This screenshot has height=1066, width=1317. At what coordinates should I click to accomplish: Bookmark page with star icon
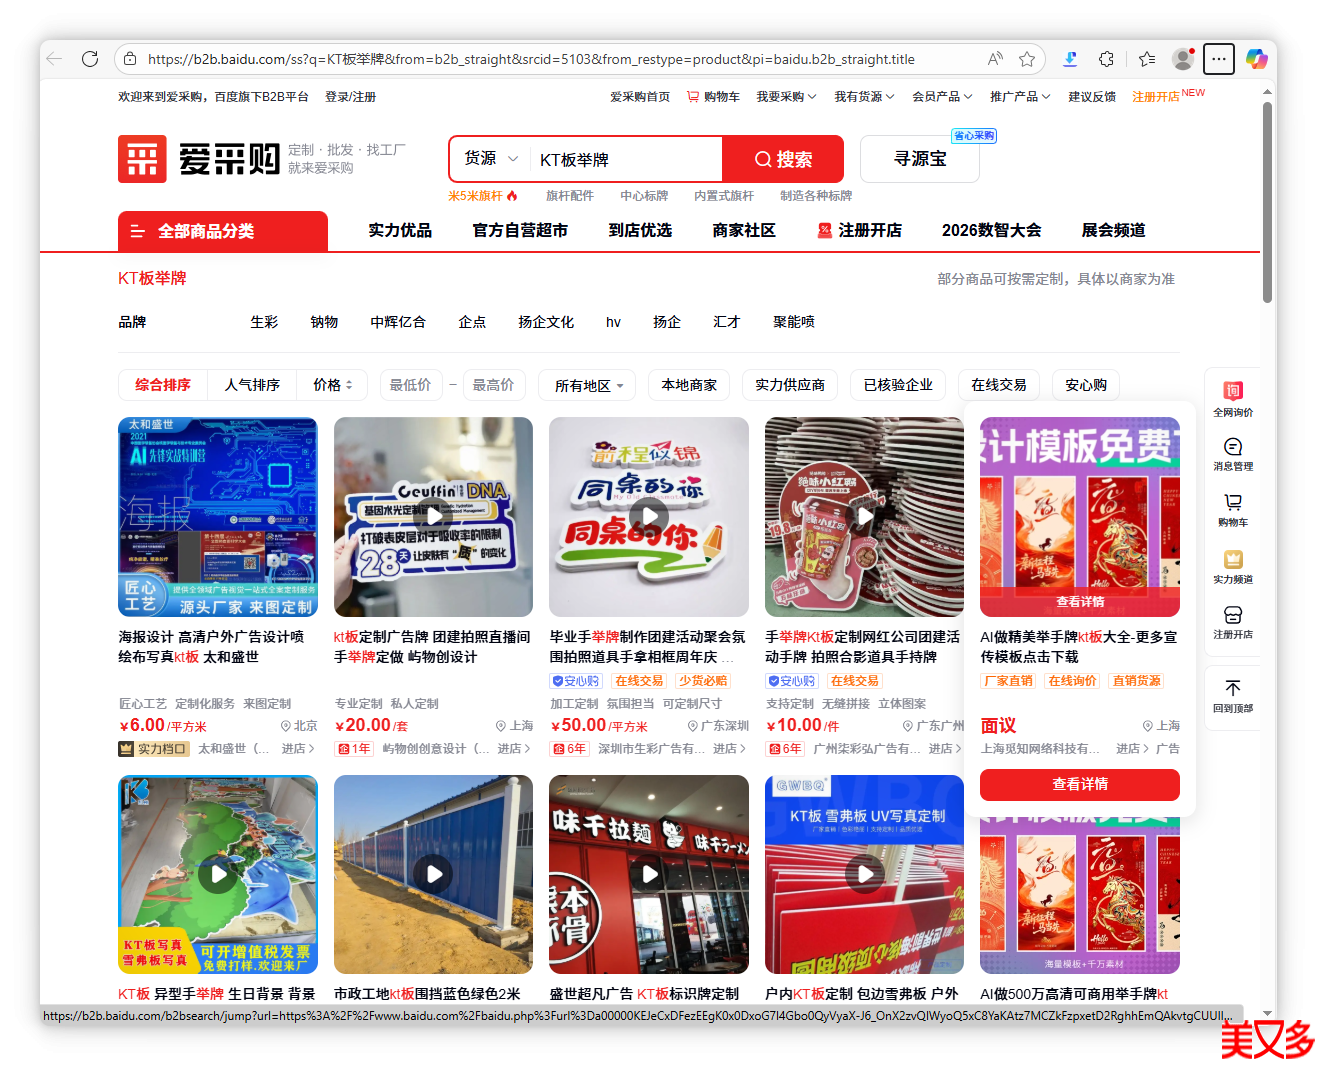tap(1027, 59)
